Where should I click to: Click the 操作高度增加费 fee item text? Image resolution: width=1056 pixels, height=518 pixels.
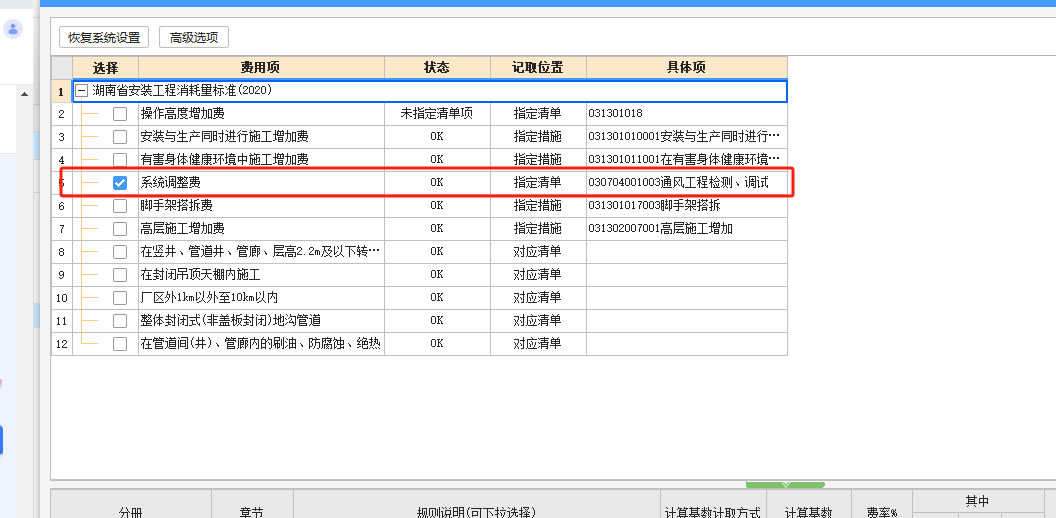coord(183,114)
